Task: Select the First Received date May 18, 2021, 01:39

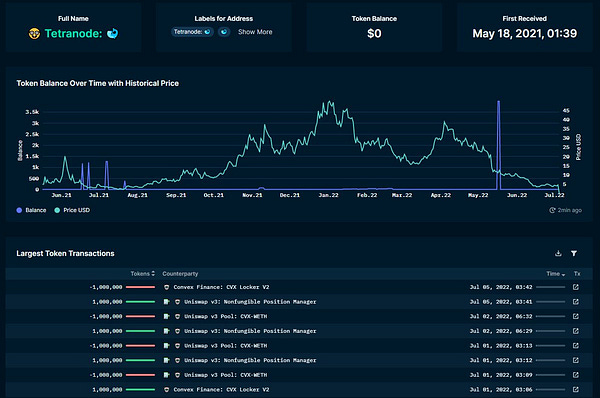Action: point(525,34)
